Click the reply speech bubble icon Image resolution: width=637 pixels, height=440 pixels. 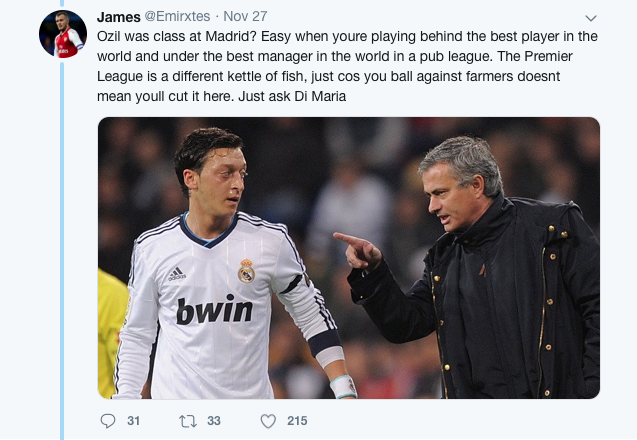point(108,421)
